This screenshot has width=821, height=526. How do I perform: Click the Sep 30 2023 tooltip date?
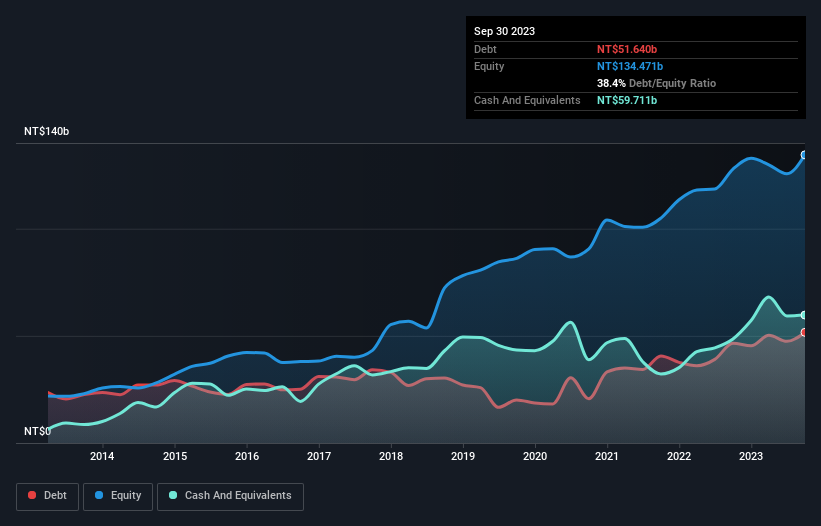point(504,31)
